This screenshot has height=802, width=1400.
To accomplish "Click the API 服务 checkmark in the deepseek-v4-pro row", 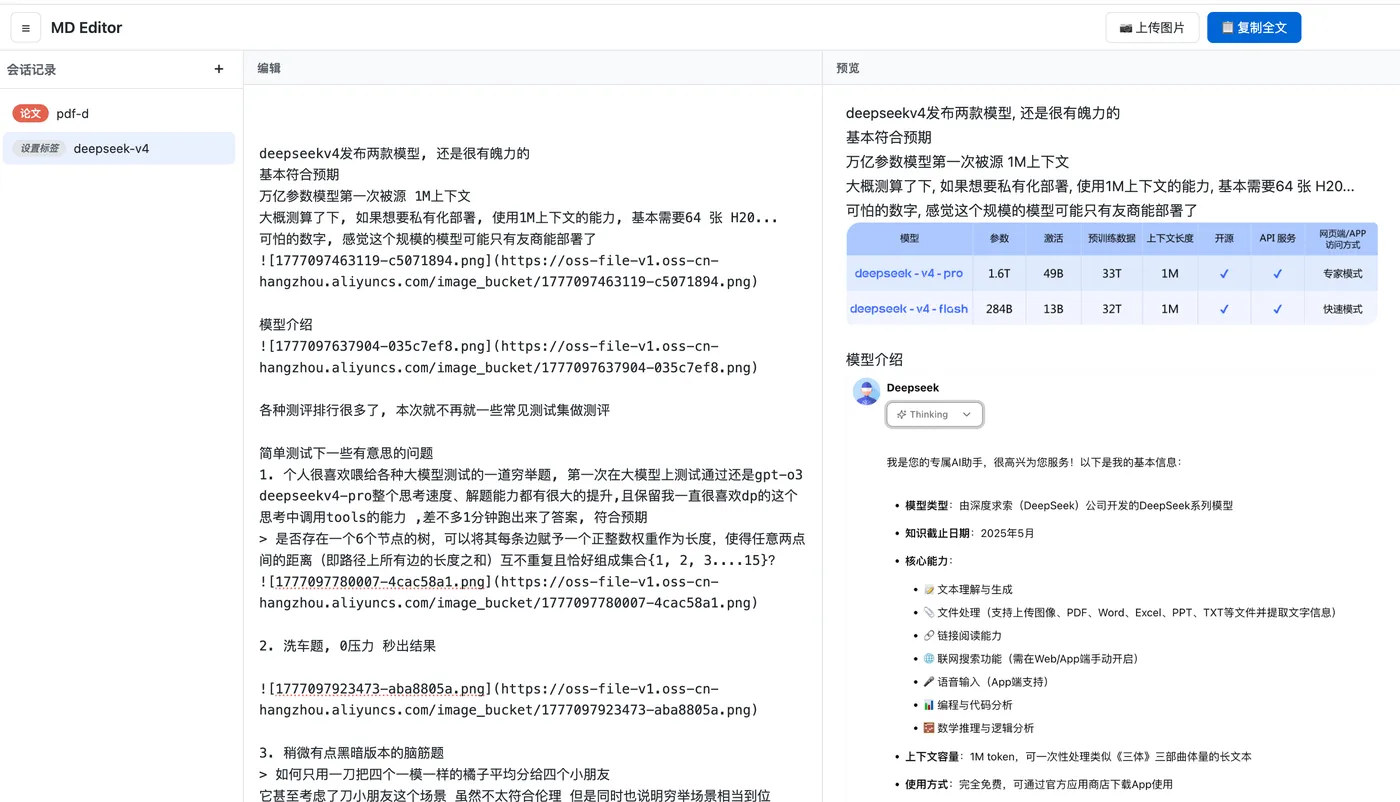I will click(x=1277, y=273).
